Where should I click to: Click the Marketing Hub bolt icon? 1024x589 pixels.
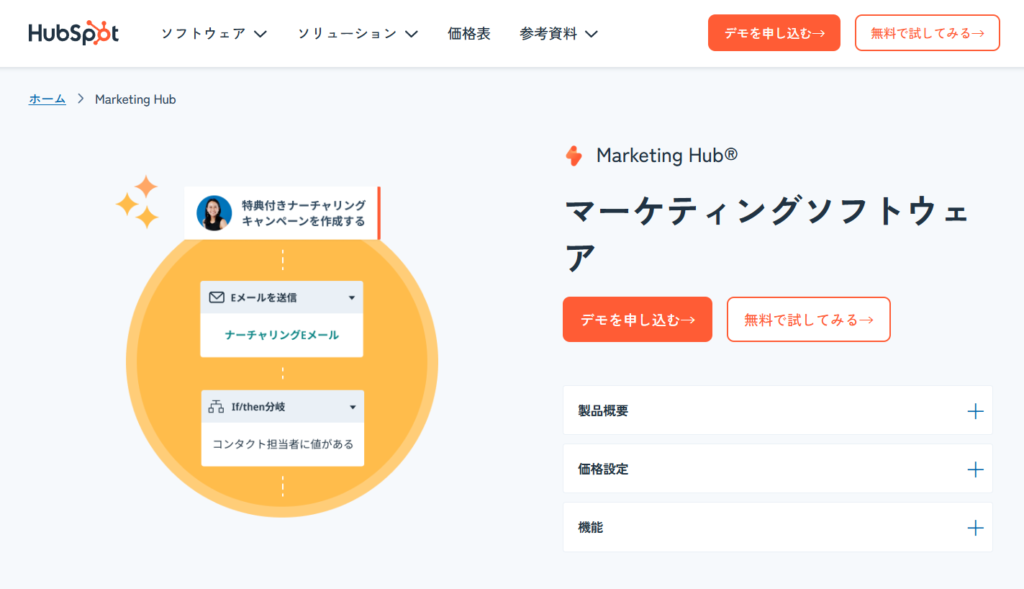click(x=574, y=156)
